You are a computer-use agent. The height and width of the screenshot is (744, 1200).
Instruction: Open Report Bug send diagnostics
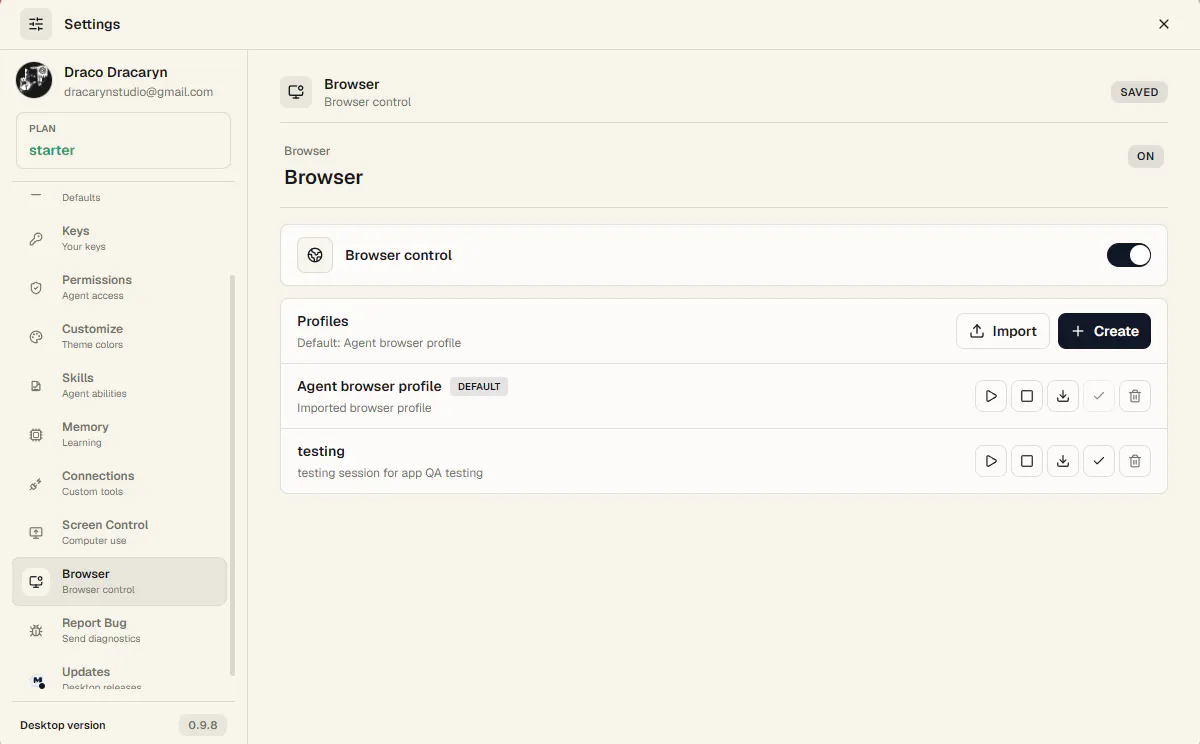point(119,630)
